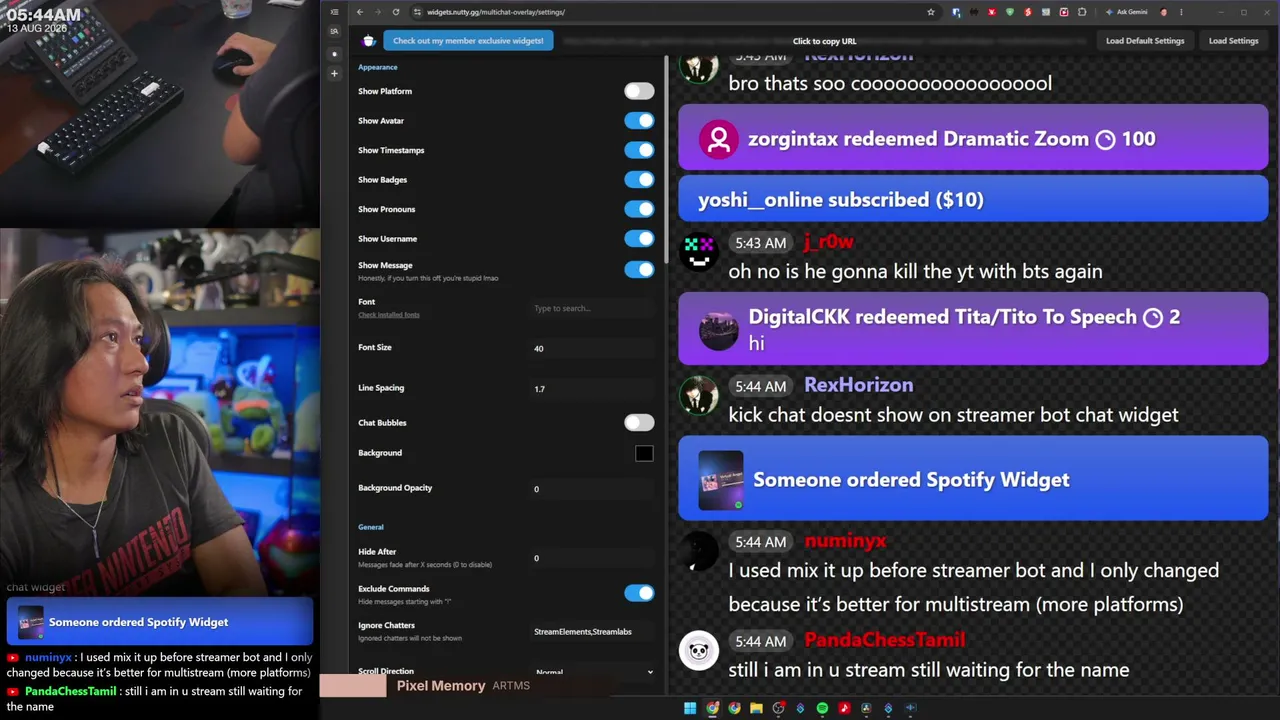
Task: Edit the Background Opacity field
Action: click(594, 489)
